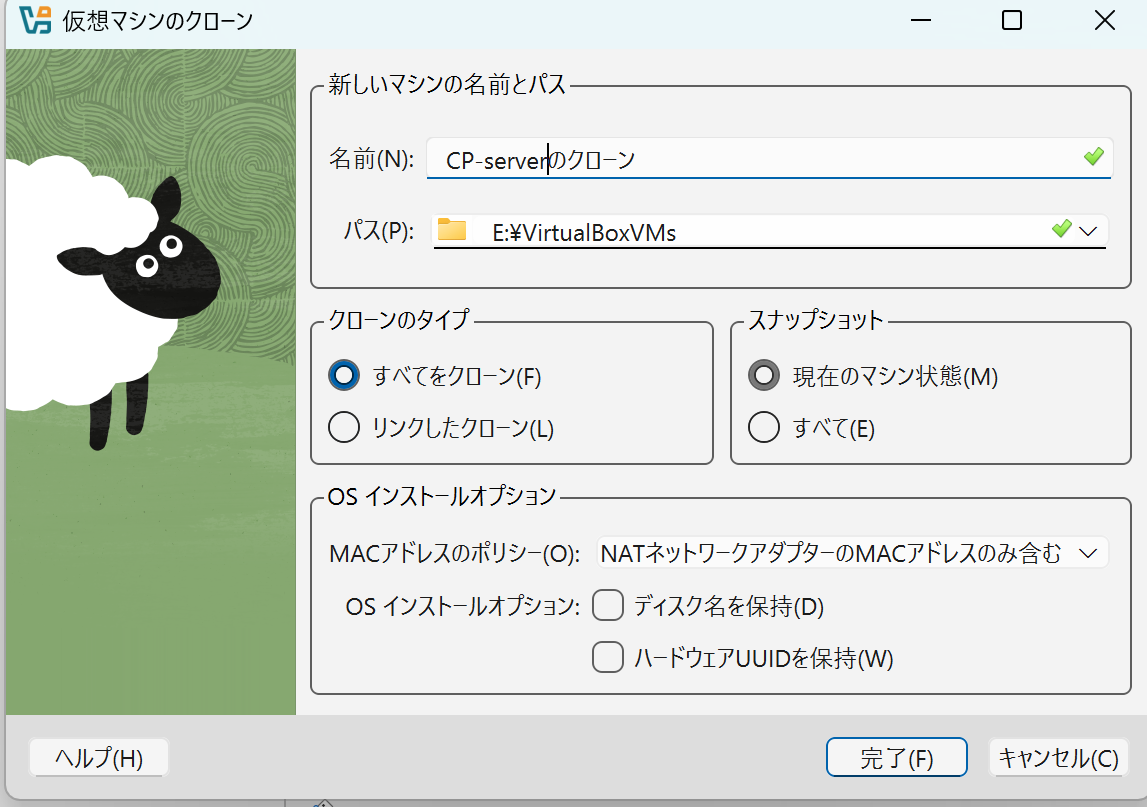Select すべてをクローン clone type
1147x807 pixels.
click(x=343, y=375)
